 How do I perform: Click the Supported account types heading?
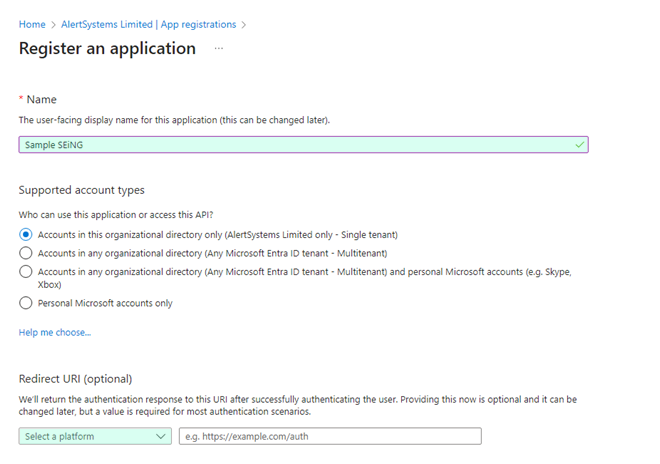pos(81,190)
